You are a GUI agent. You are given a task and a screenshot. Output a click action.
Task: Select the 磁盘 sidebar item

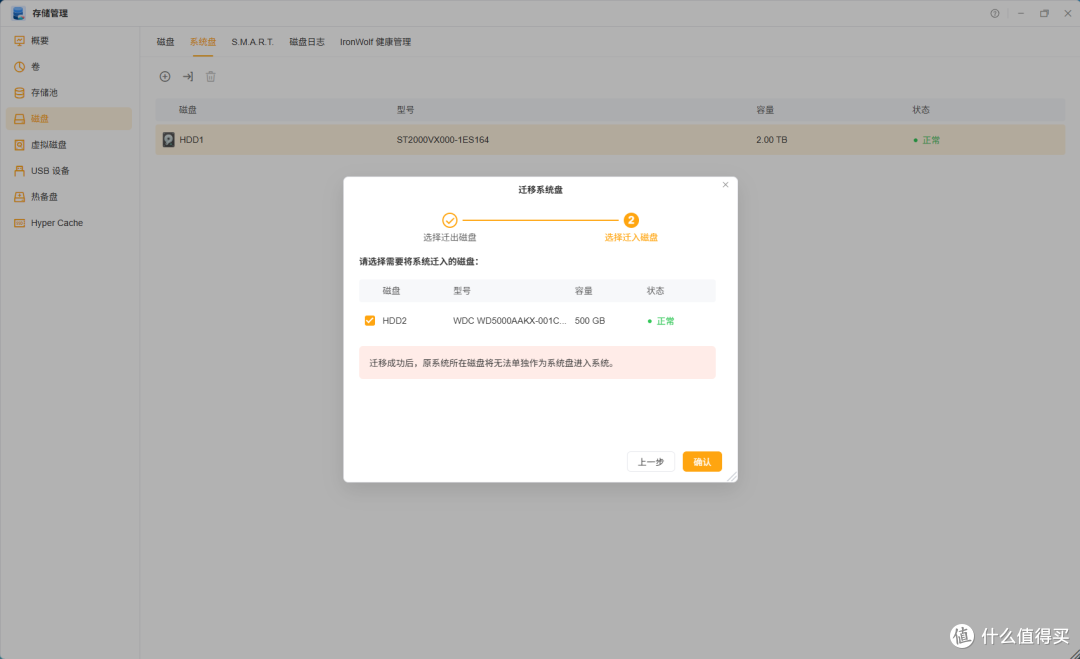69,118
